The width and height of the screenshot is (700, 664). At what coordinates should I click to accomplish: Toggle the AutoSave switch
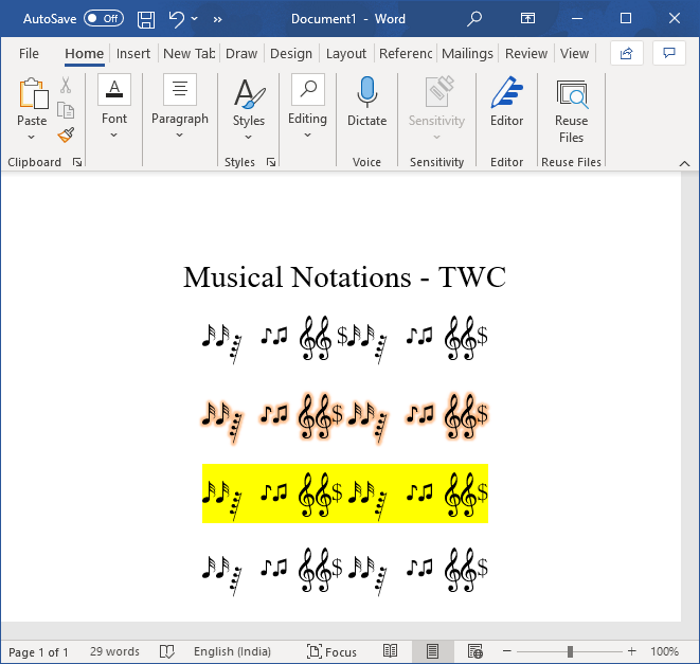pyautogui.click(x=104, y=19)
